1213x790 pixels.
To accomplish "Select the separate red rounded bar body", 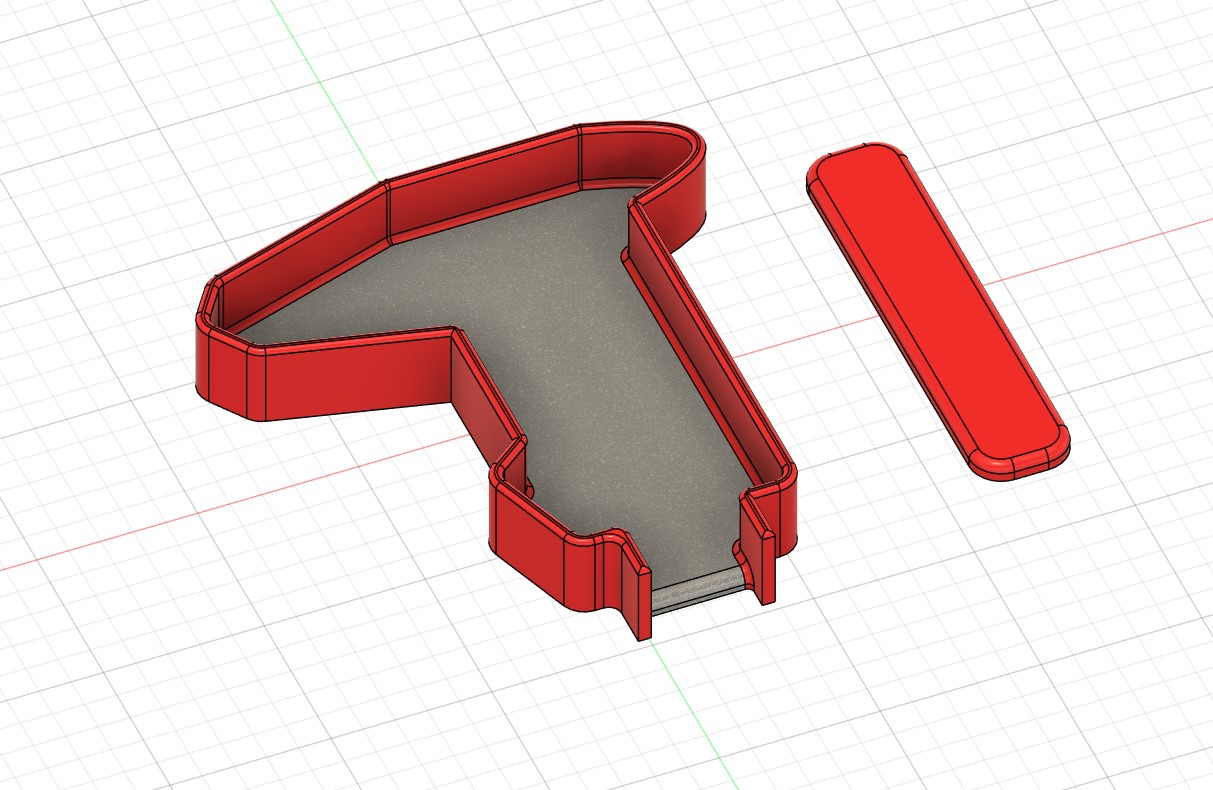I will [937, 310].
